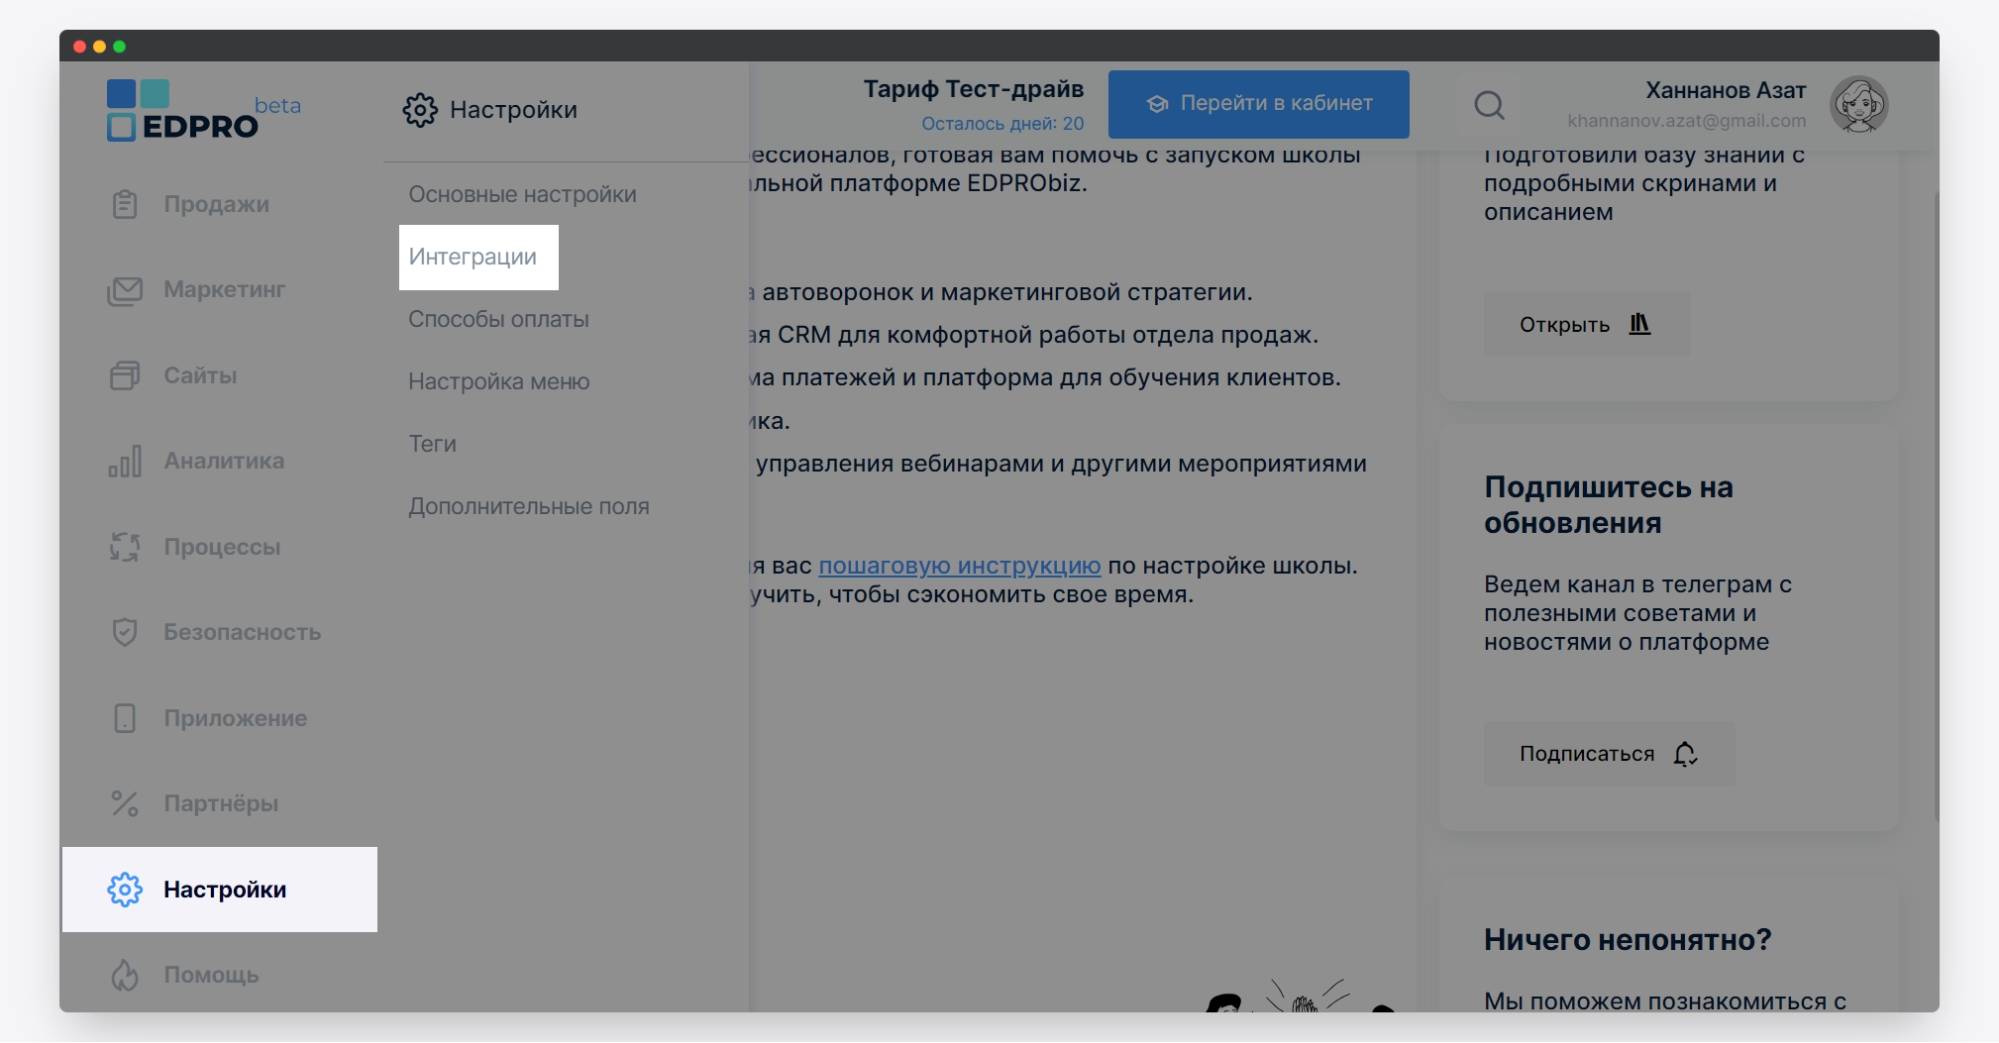Open the user avatar profile picture

[x=1858, y=105]
